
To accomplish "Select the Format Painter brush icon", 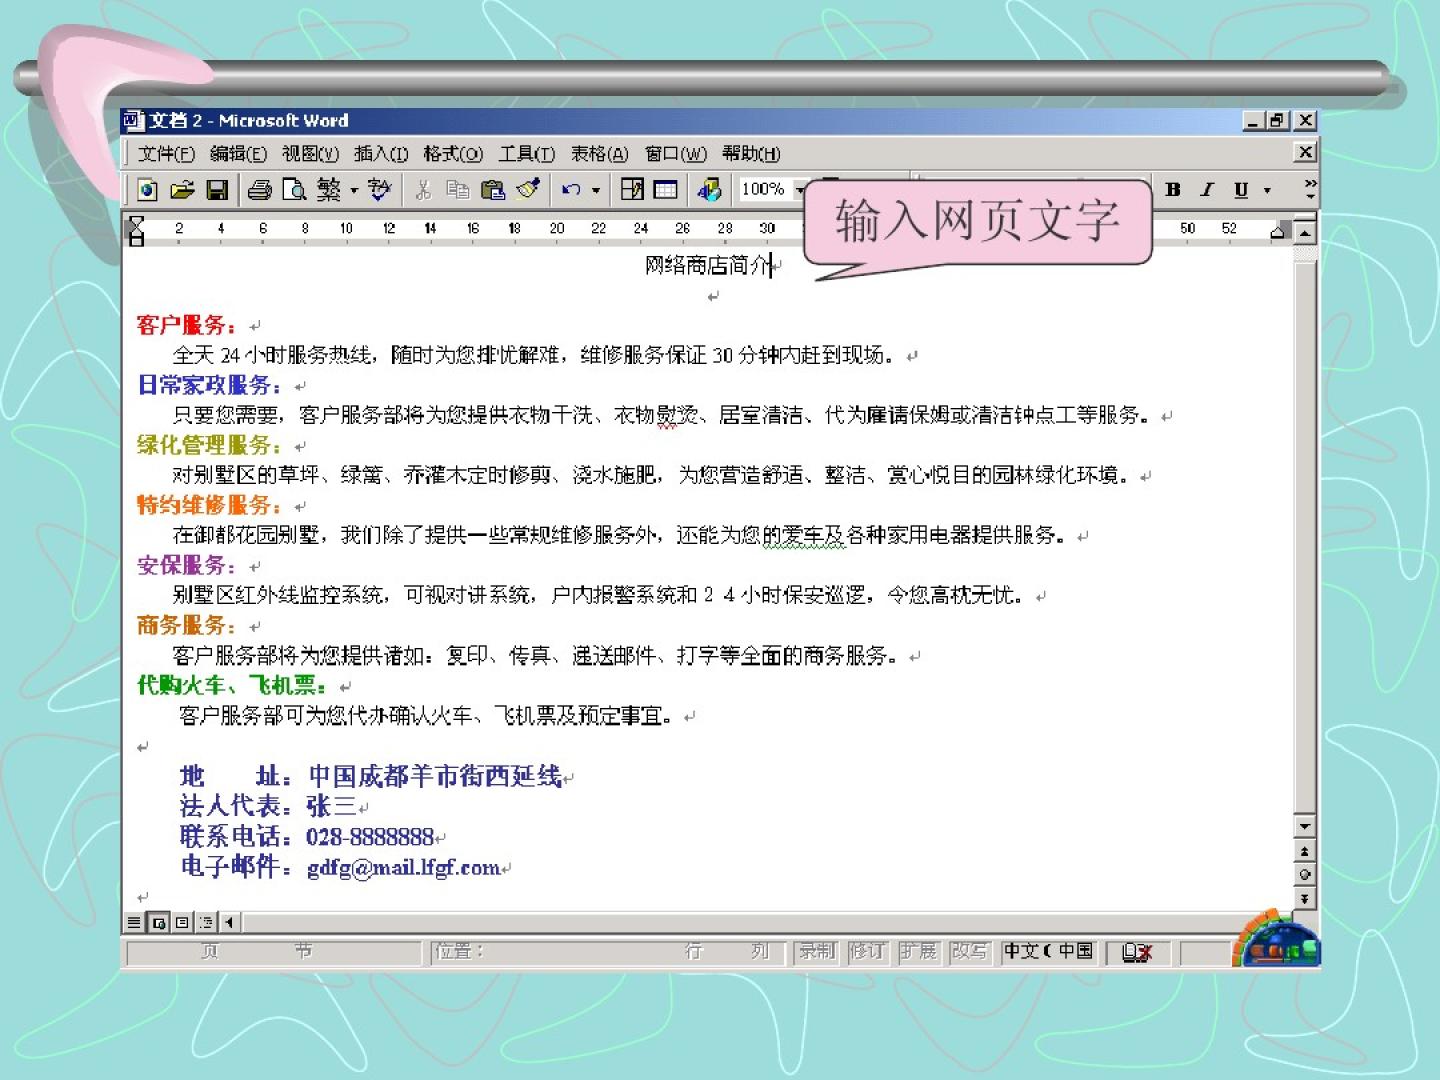I will coord(528,189).
